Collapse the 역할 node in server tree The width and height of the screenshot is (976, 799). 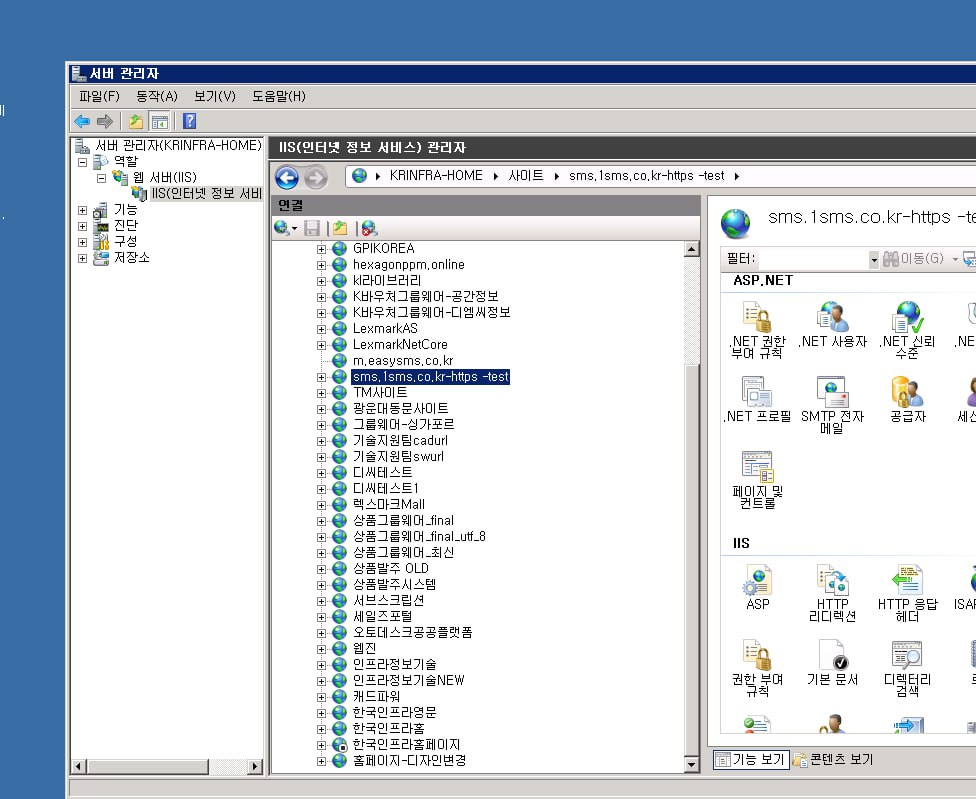pyautogui.click(x=82, y=162)
